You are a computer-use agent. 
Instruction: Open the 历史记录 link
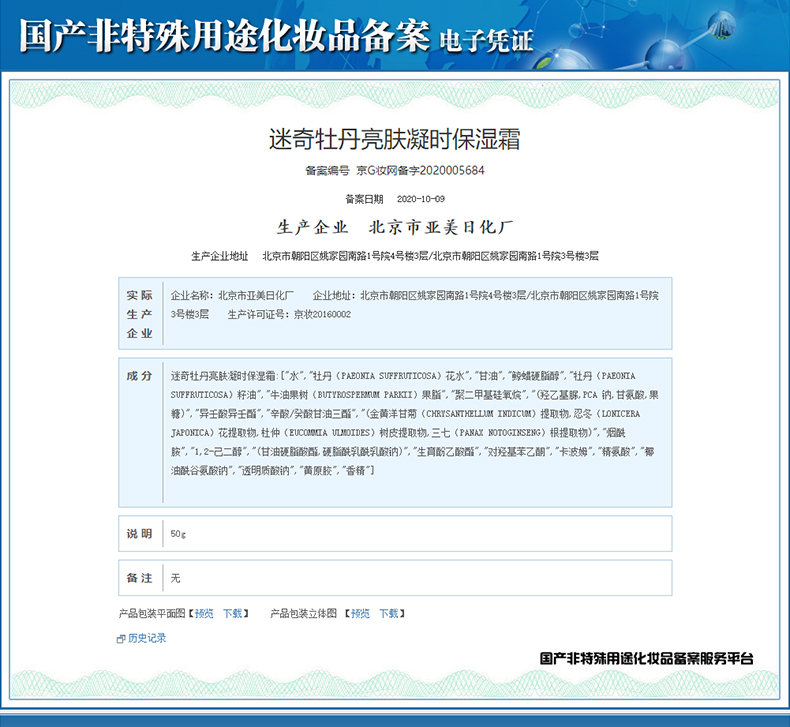(x=147, y=638)
